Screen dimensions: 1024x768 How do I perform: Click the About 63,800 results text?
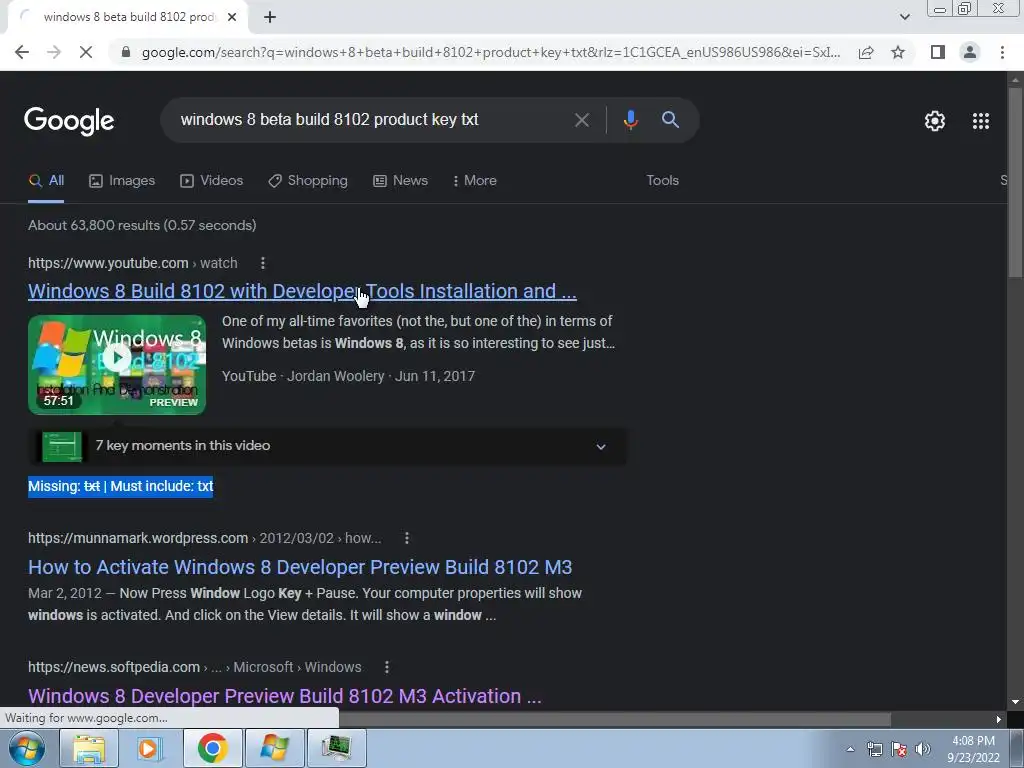[x=142, y=225]
